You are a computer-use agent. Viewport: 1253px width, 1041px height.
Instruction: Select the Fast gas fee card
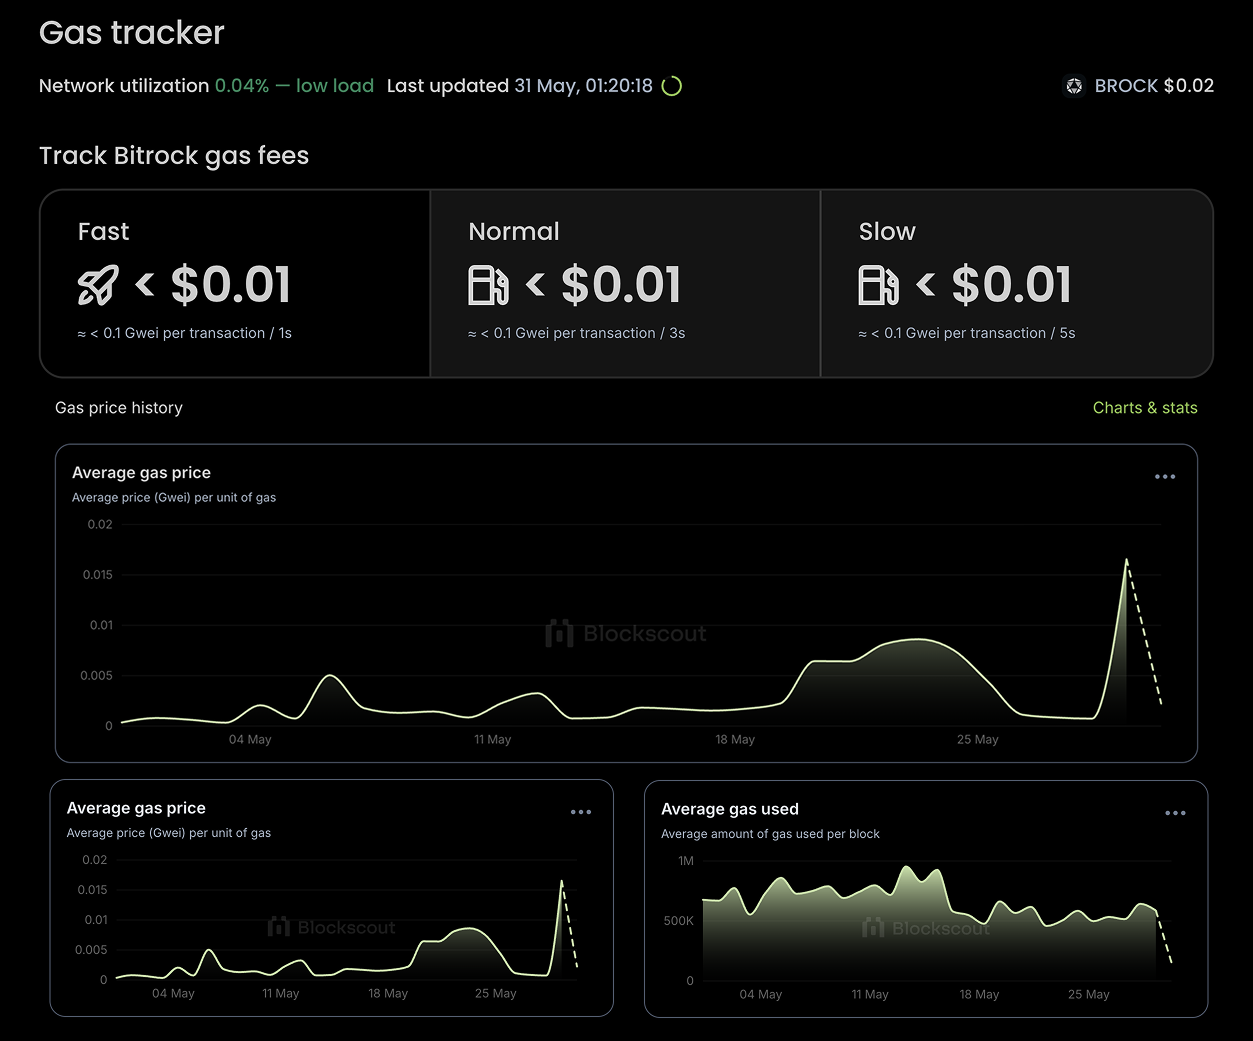235,284
